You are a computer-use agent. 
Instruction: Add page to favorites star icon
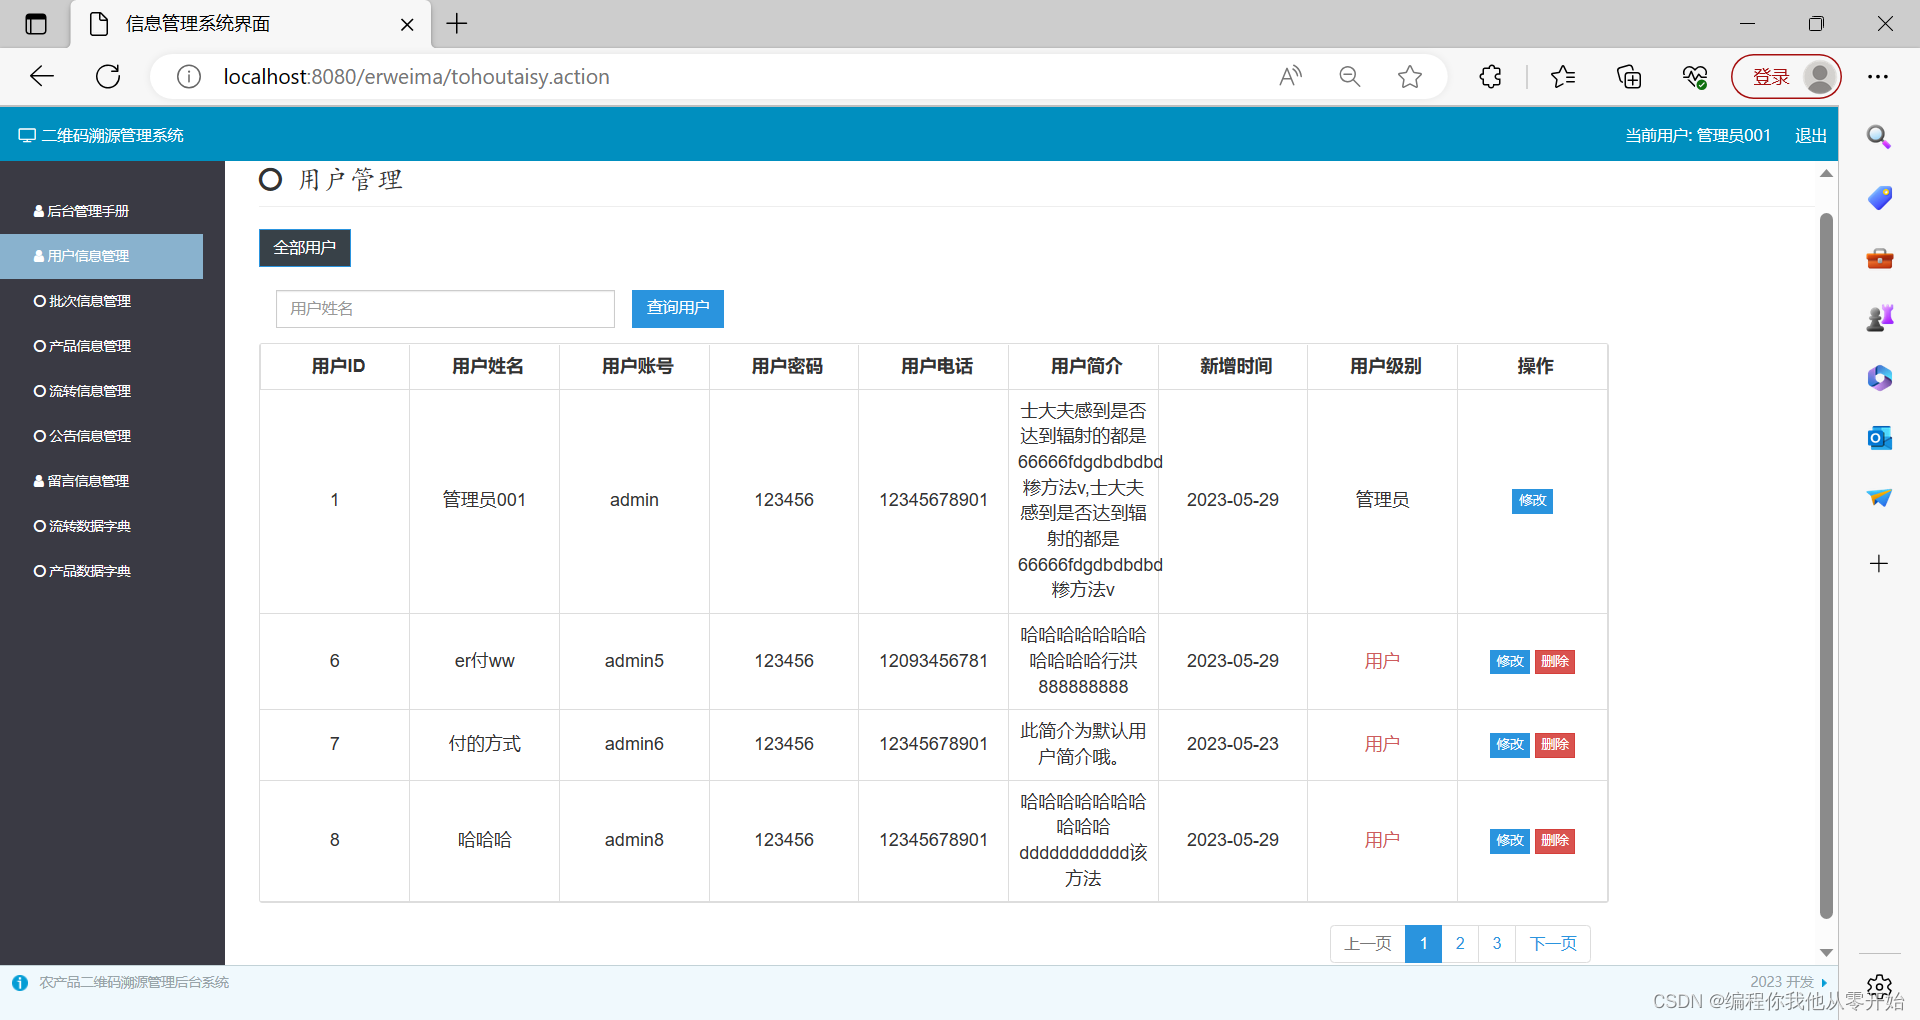(x=1410, y=77)
